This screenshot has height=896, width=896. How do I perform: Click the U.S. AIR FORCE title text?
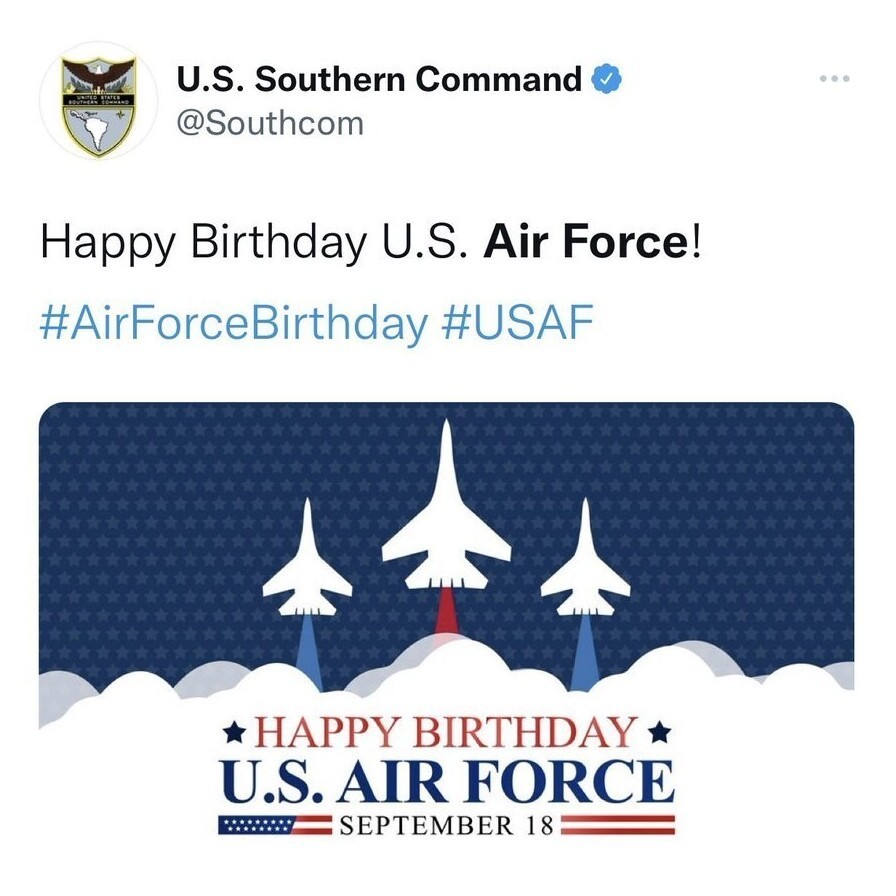pyautogui.click(x=446, y=781)
